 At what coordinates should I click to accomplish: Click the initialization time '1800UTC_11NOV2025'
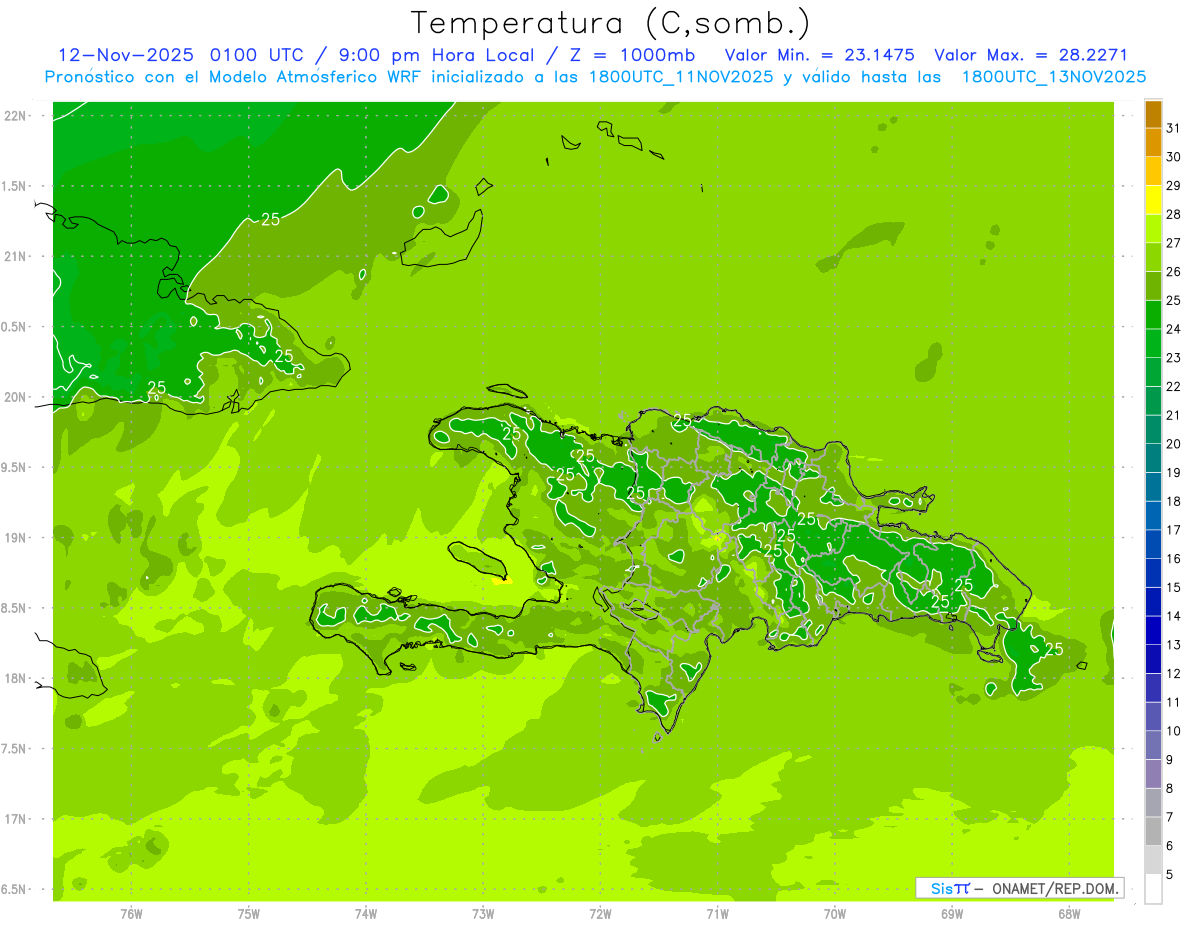coord(681,77)
